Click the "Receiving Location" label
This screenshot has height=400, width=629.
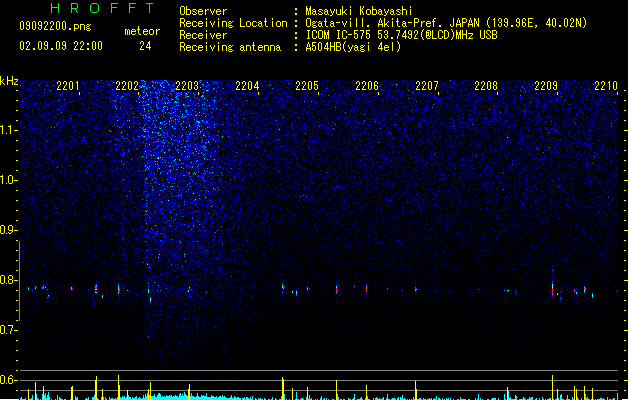233,23
